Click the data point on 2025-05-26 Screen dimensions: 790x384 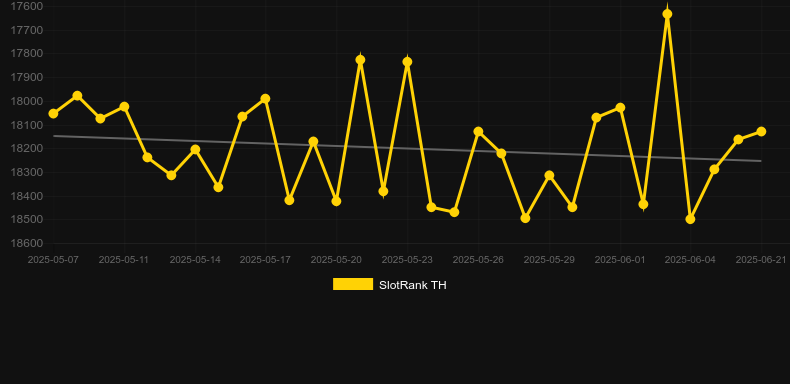click(478, 132)
